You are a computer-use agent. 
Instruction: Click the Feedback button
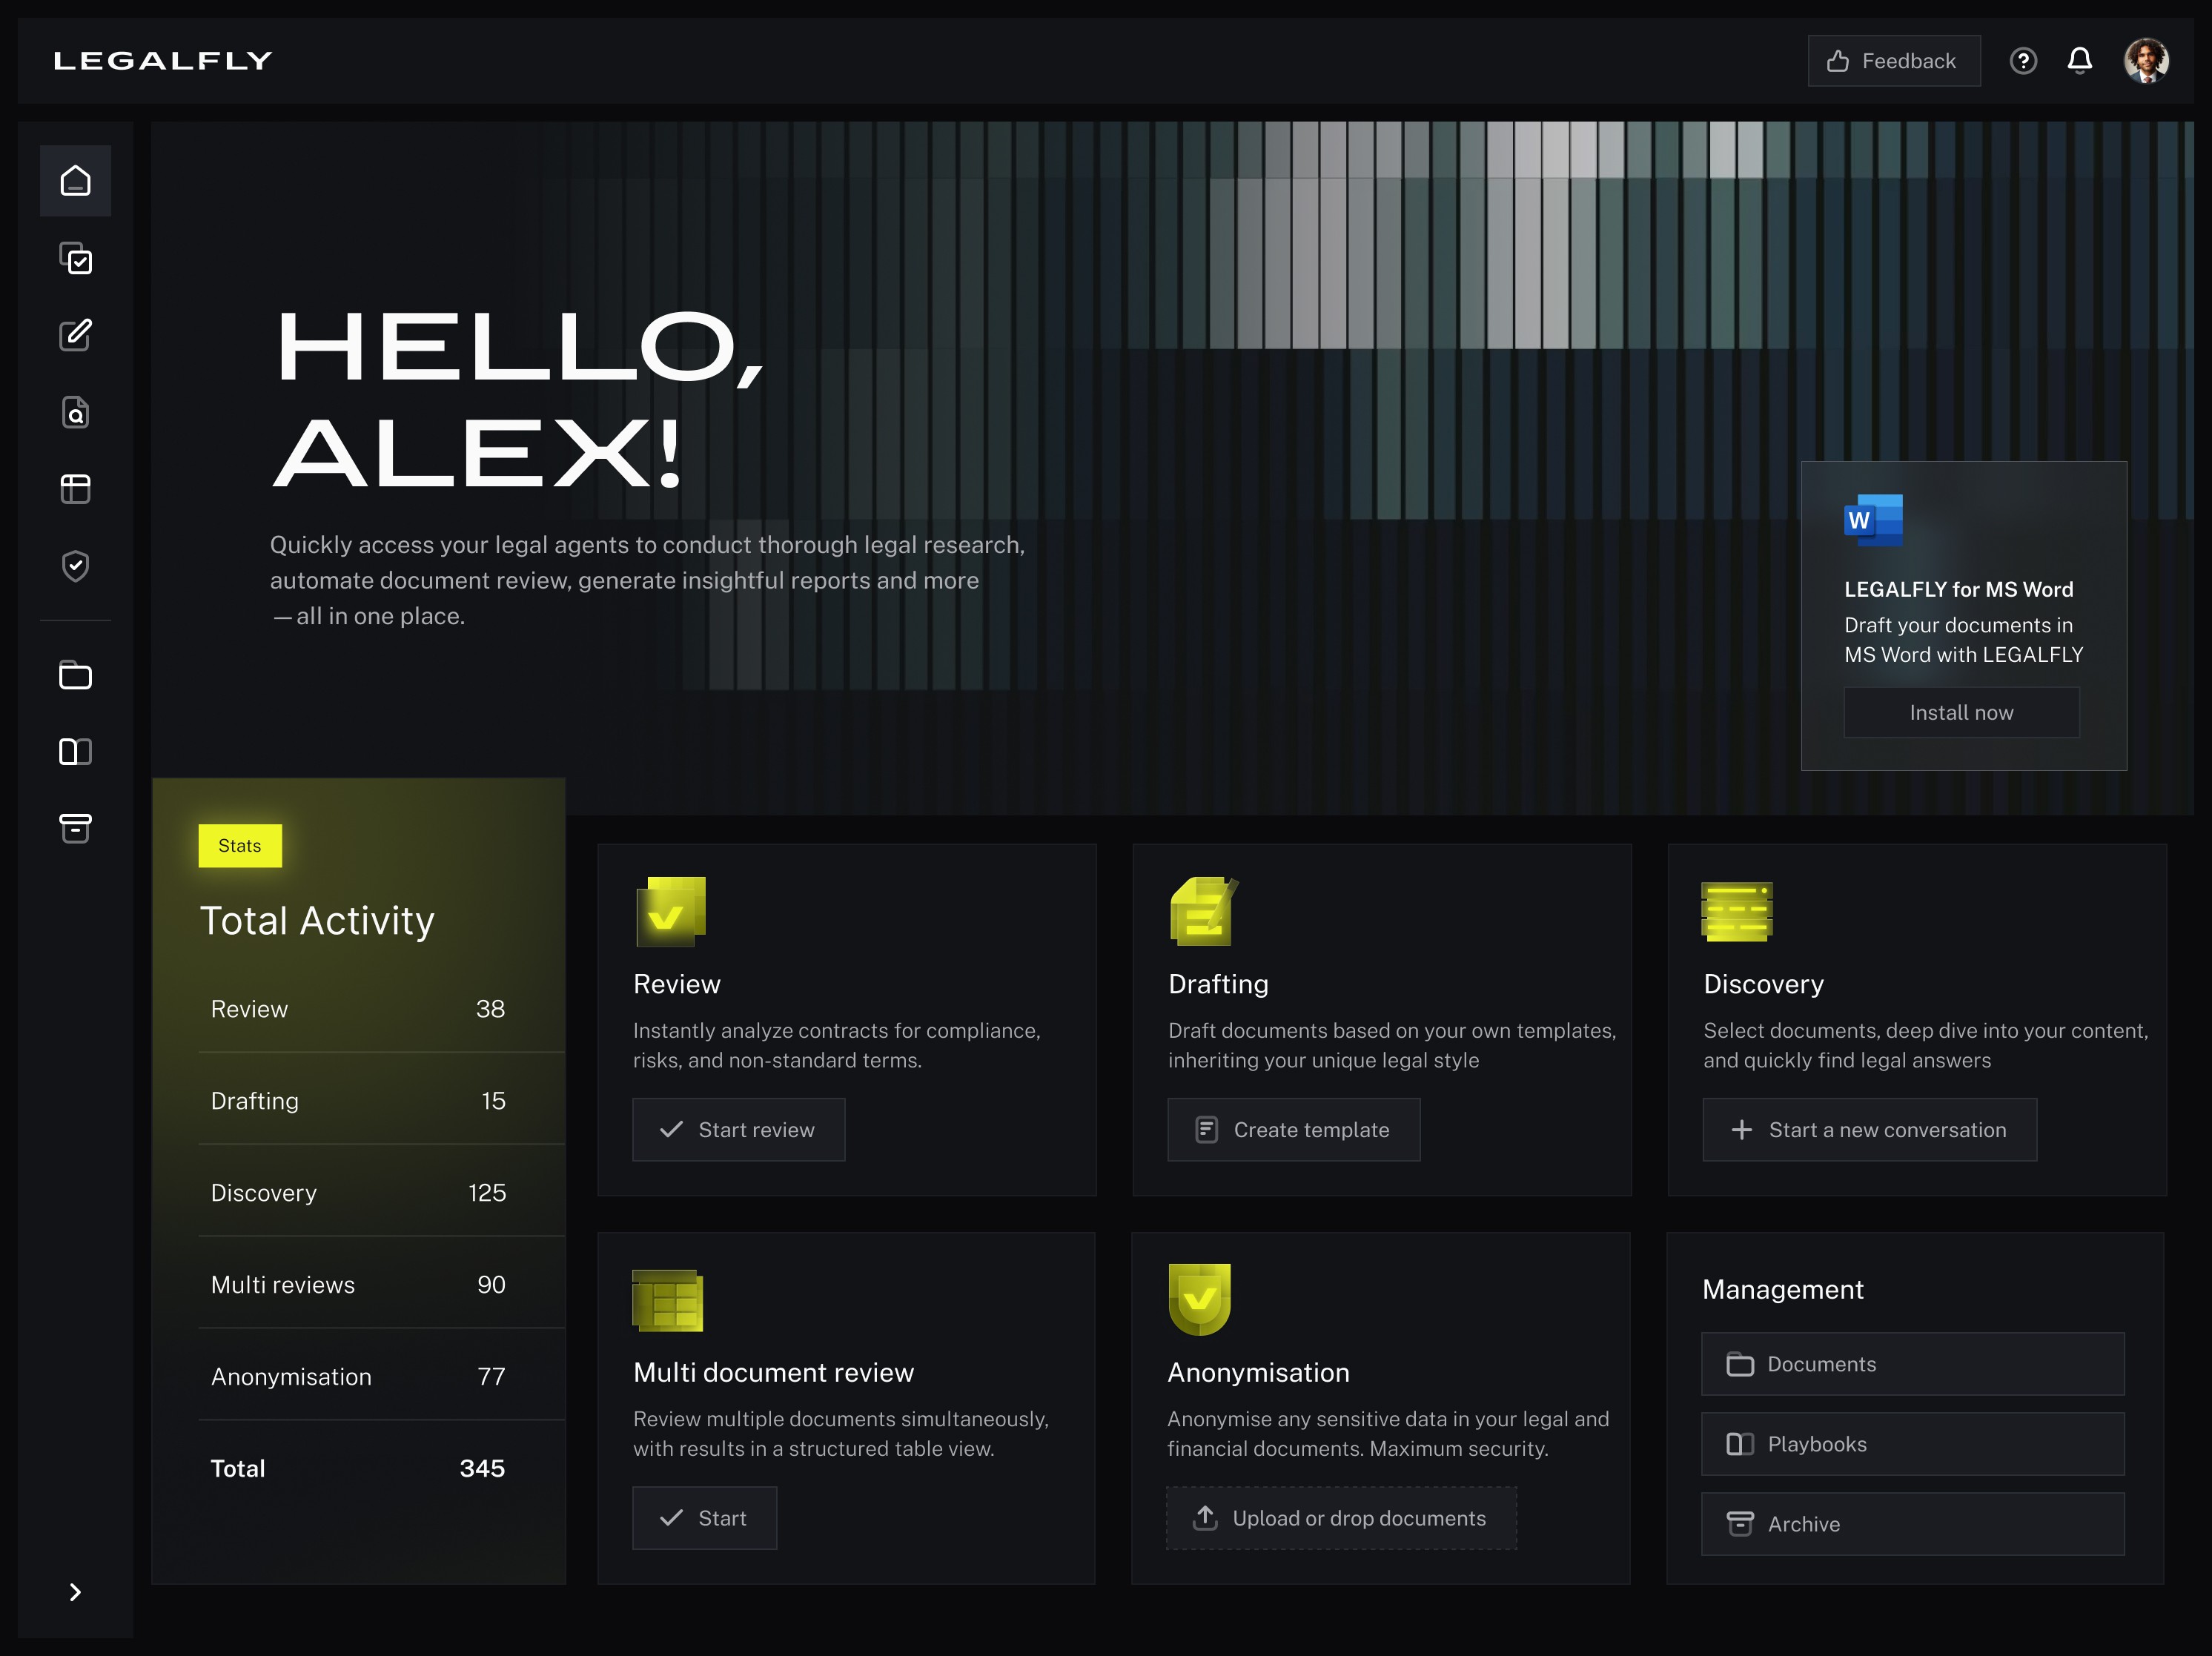coord(1893,61)
